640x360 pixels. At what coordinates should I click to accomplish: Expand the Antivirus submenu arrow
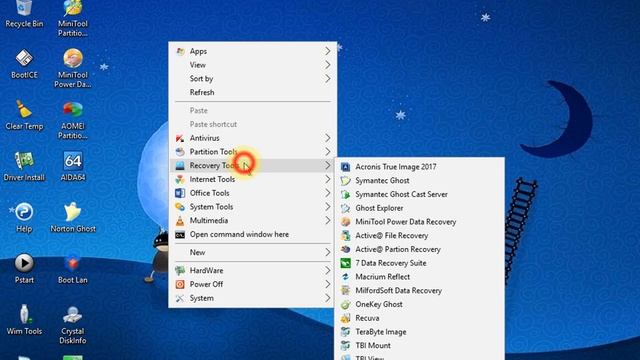tap(328, 138)
